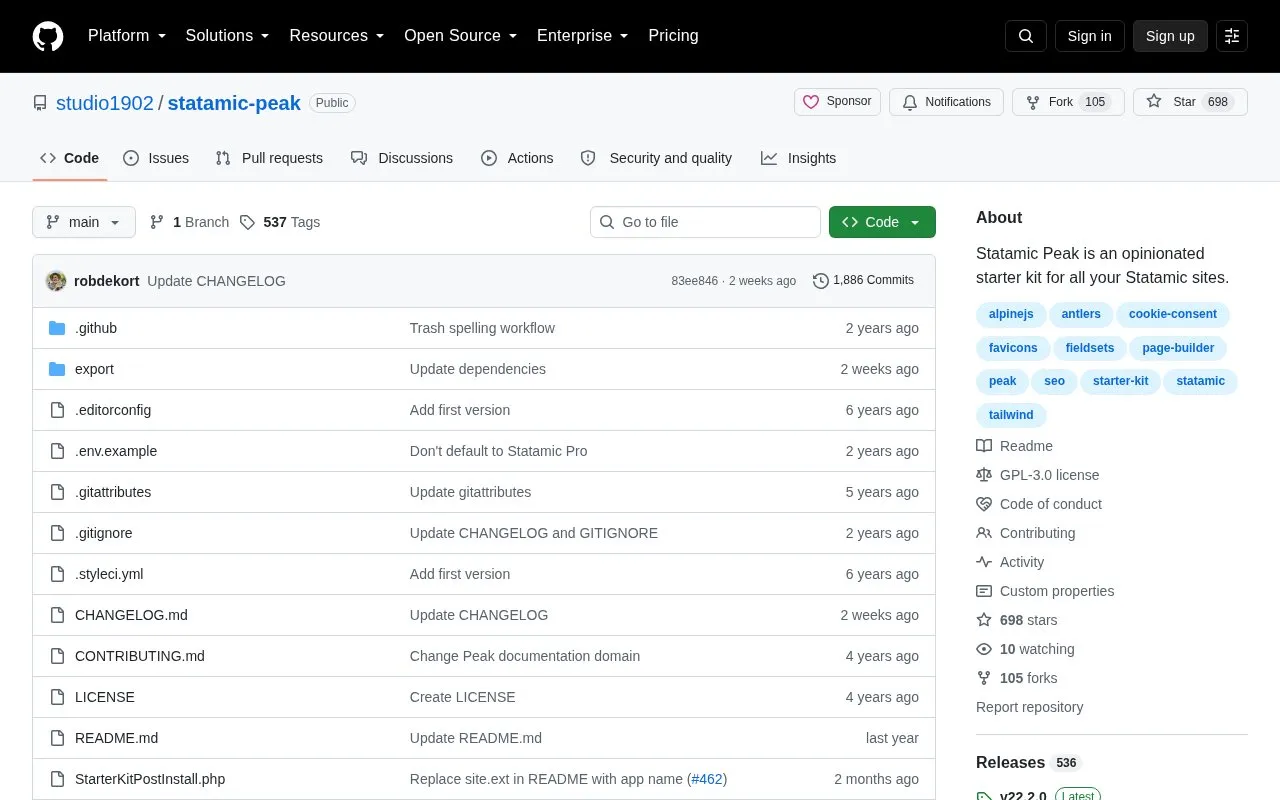Switch to the Issues tab
Image resolution: width=1280 pixels, height=800 pixels.
[x=156, y=158]
